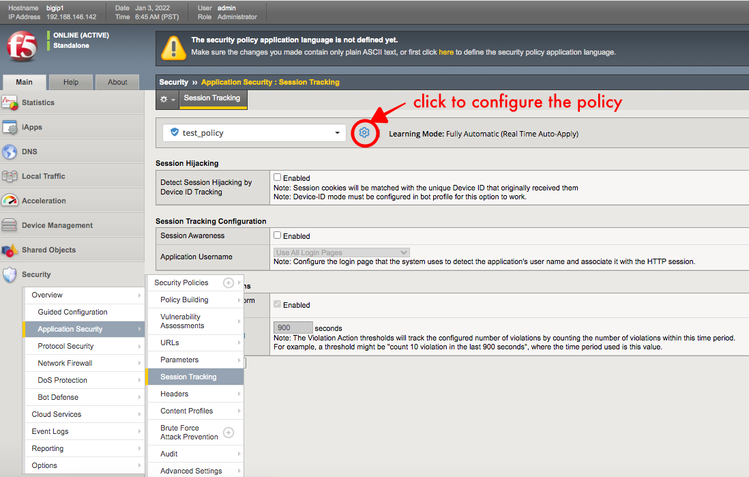Click the 'here' link in warning banner
The height and width of the screenshot is (477, 749).
[x=445, y=51]
